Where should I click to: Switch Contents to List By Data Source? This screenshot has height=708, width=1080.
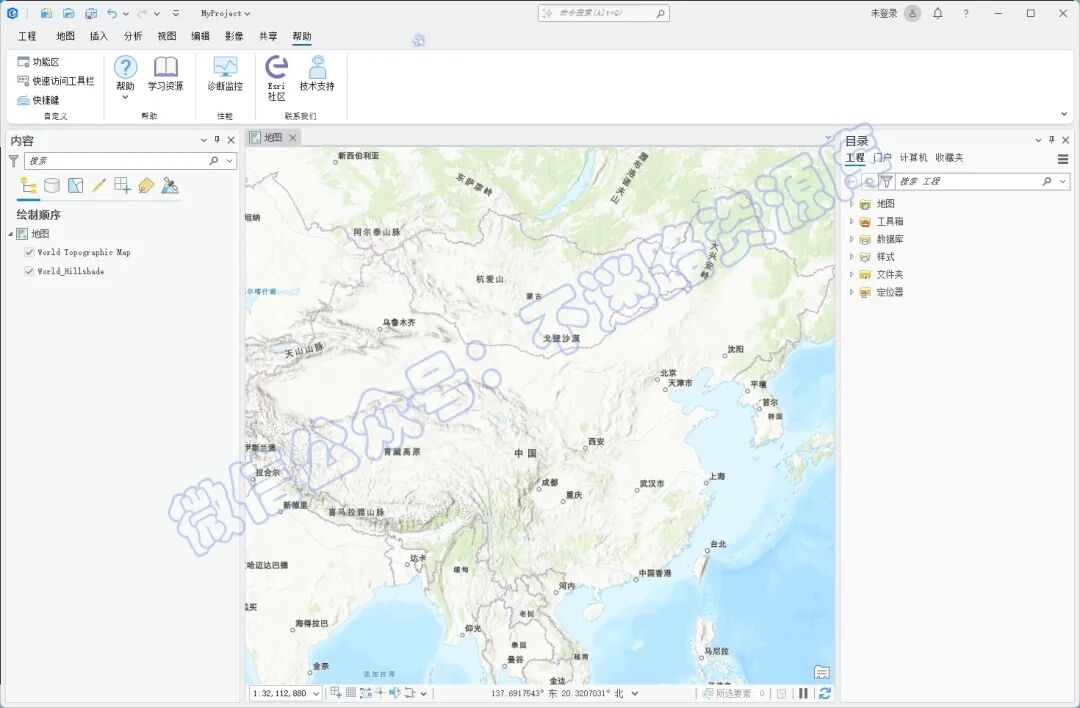[52, 185]
